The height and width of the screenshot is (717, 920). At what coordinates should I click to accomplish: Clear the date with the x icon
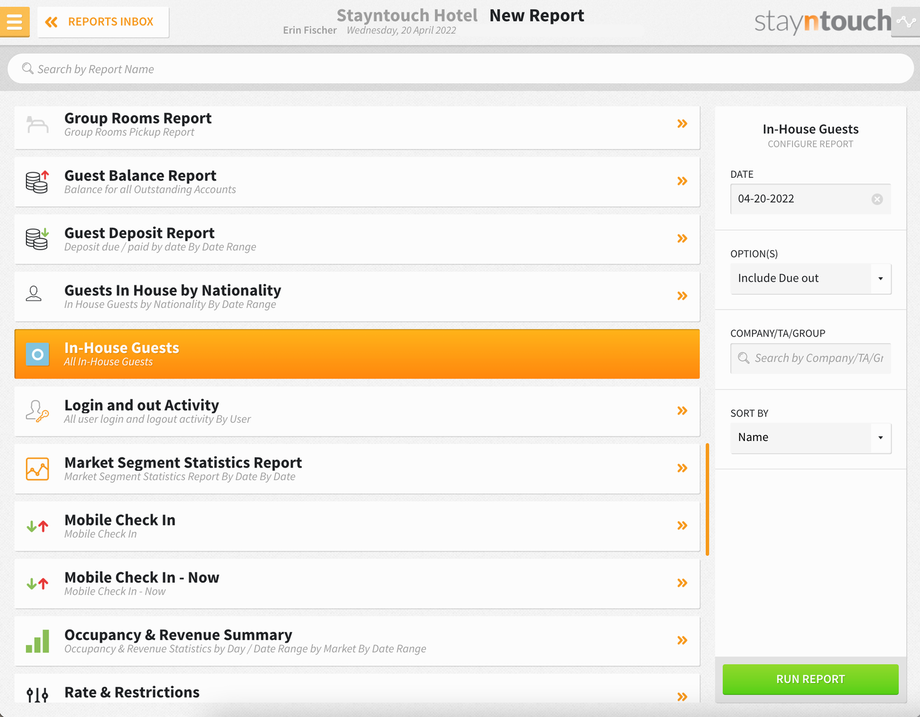pyautogui.click(x=877, y=199)
